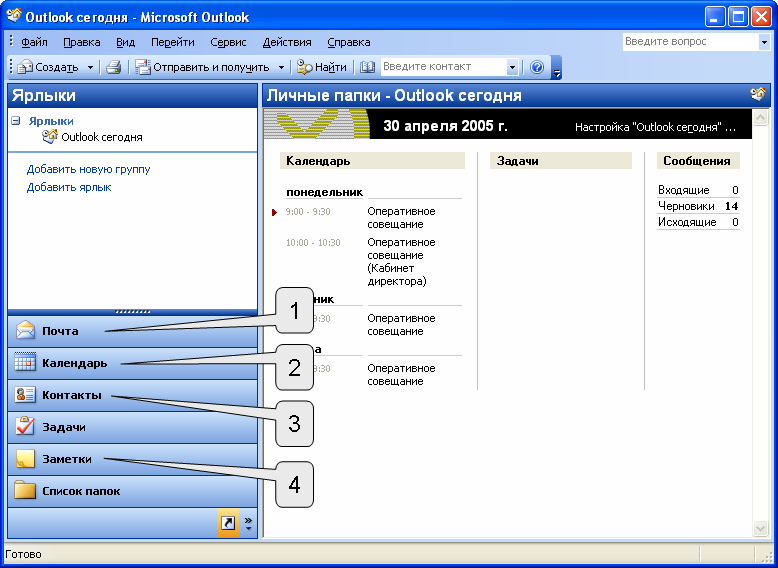The height and width of the screenshot is (568, 778).
Task: Open the Перейти menu
Action: (x=173, y=42)
